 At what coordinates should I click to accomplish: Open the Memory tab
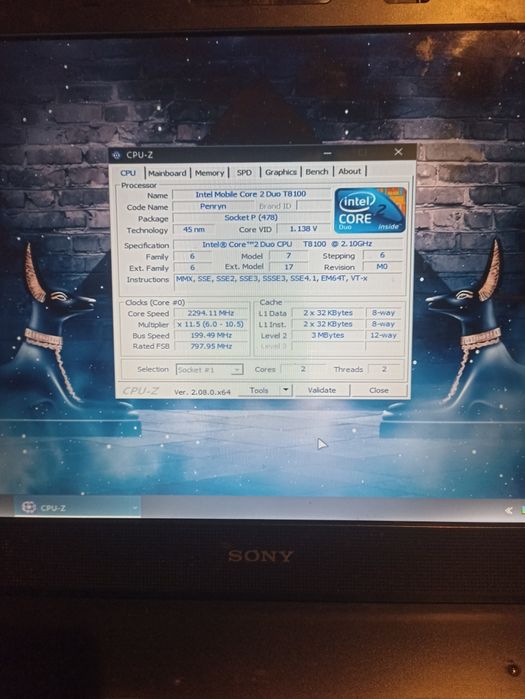[x=209, y=173]
